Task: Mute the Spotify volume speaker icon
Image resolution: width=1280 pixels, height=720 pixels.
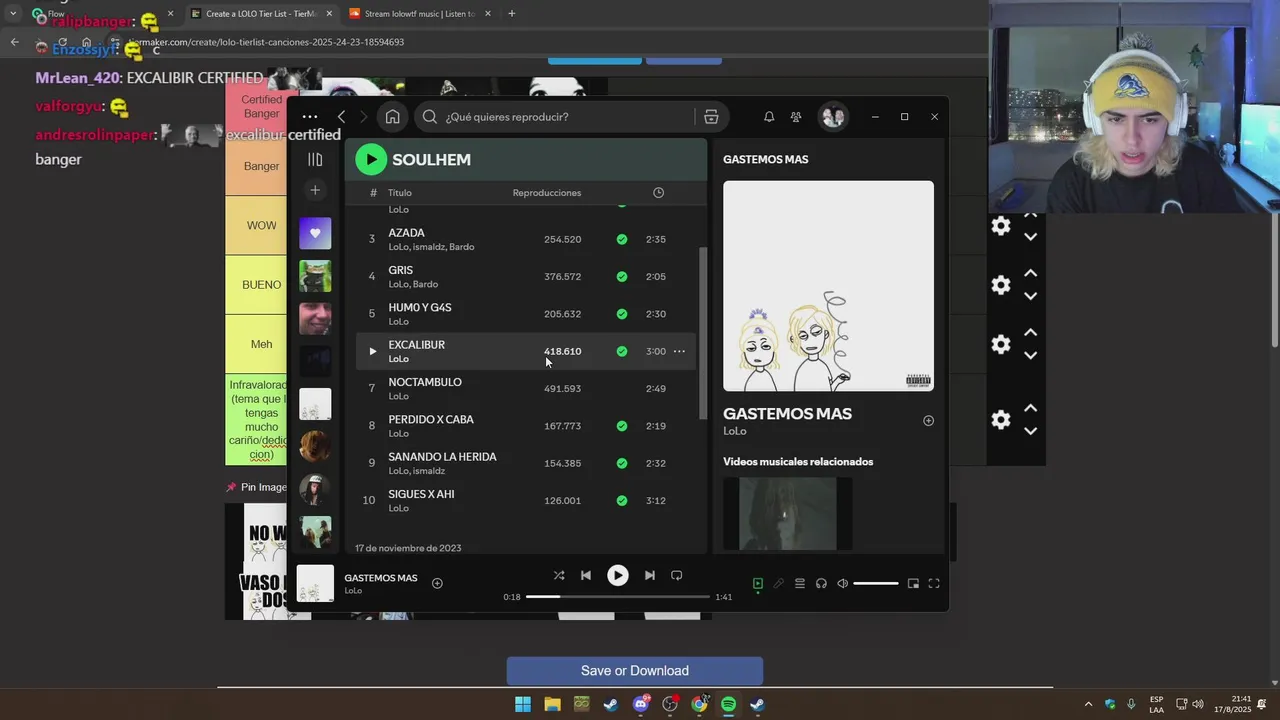Action: tap(842, 584)
